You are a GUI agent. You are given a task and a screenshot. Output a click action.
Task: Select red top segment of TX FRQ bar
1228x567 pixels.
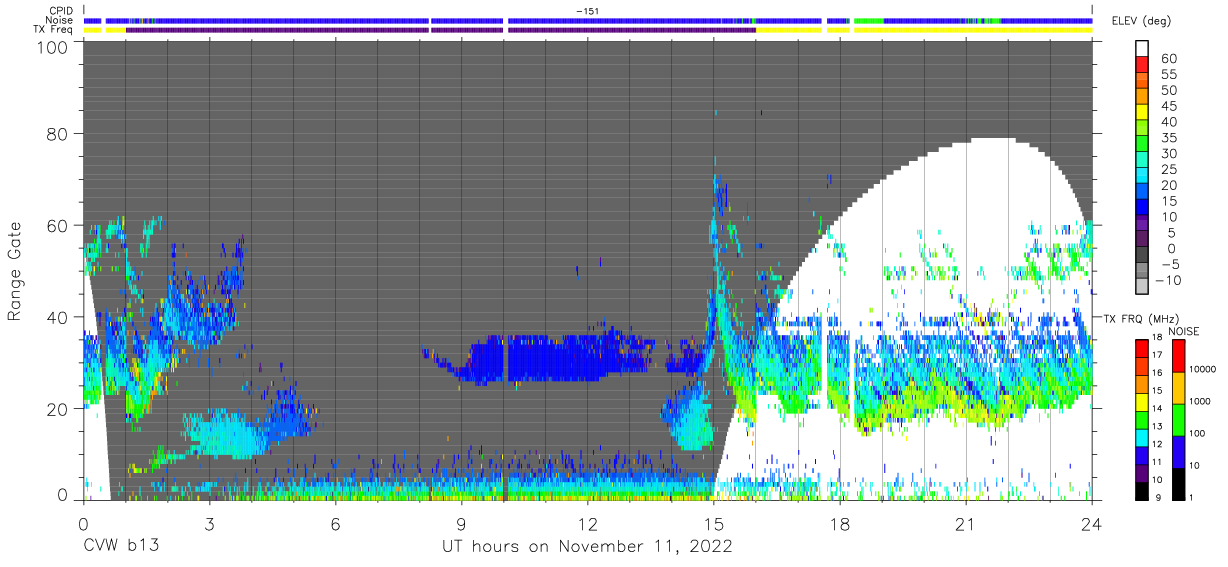(x=1144, y=346)
